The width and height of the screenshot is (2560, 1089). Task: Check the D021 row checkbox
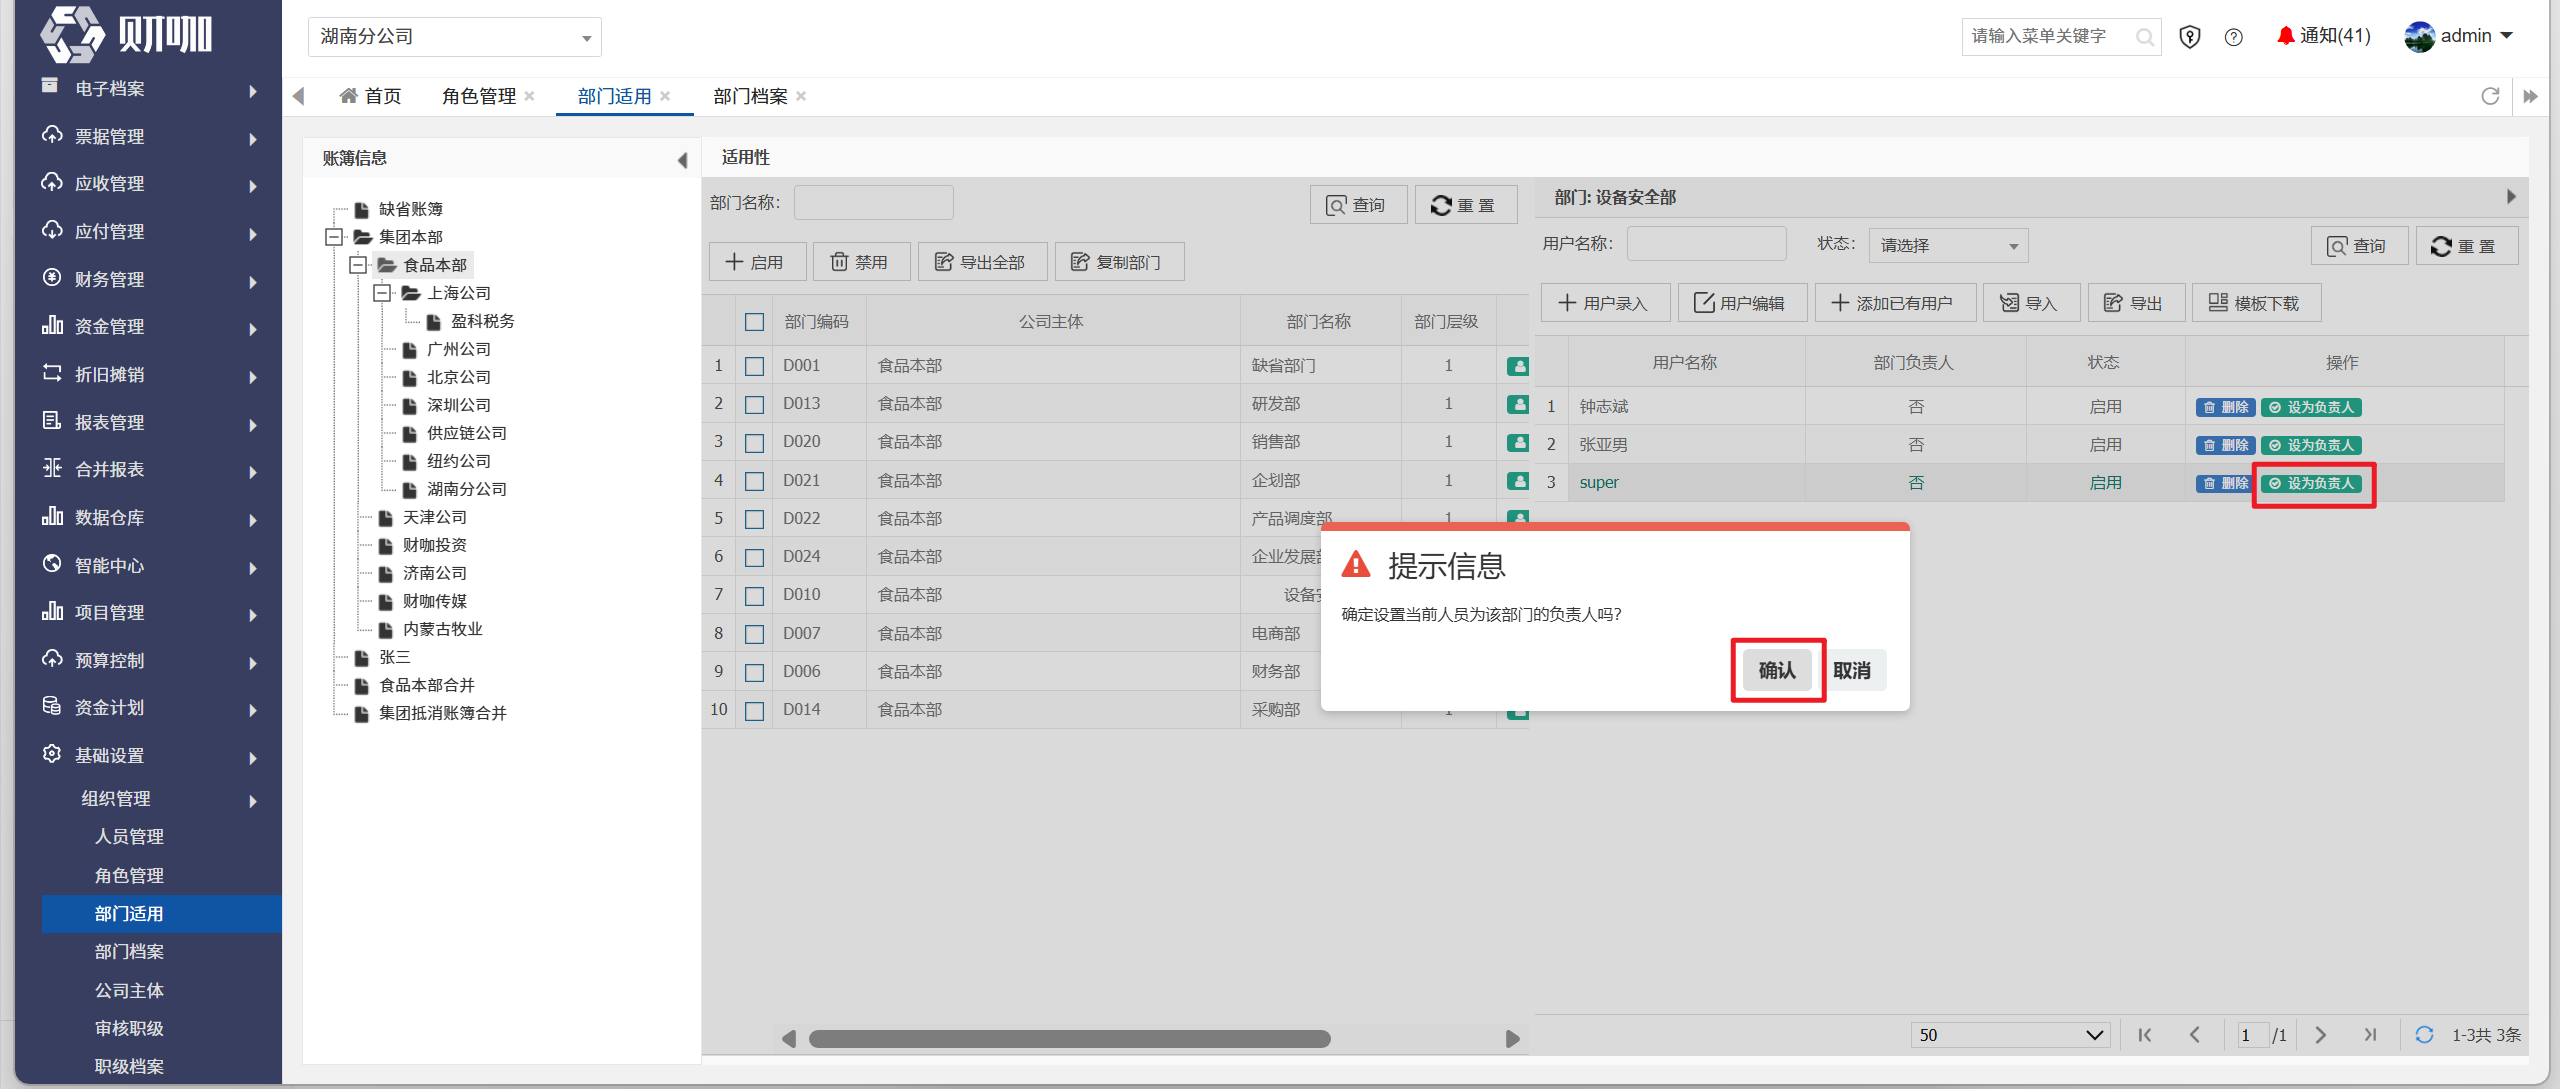click(754, 481)
